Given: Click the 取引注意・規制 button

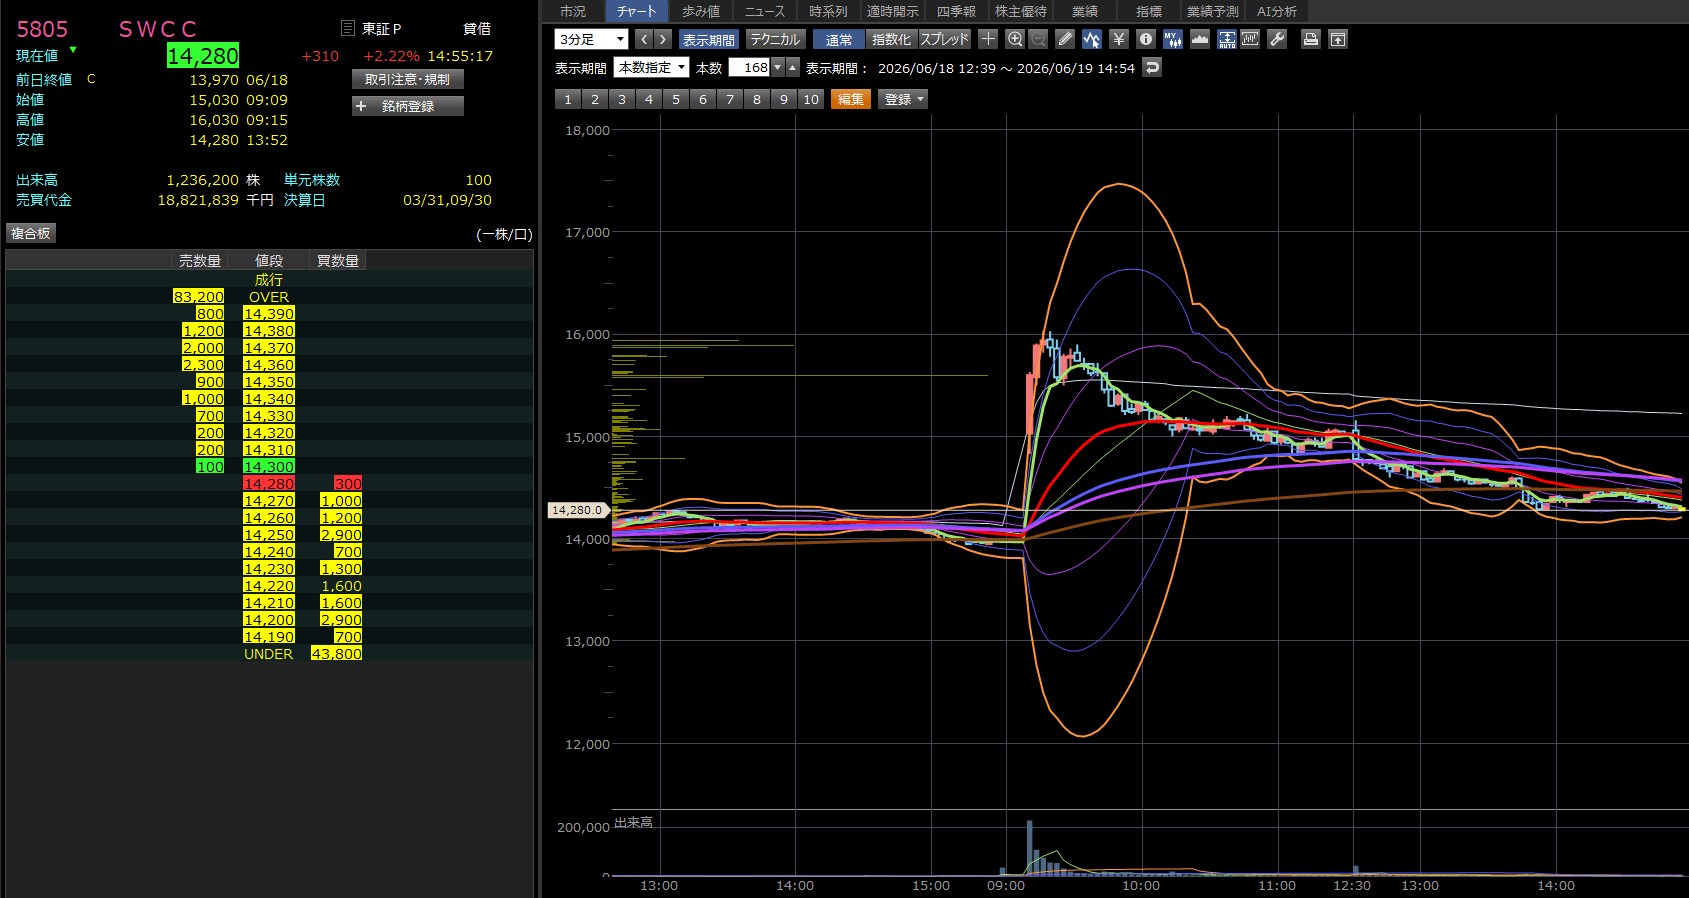Looking at the screenshot, I should click(x=407, y=79).
